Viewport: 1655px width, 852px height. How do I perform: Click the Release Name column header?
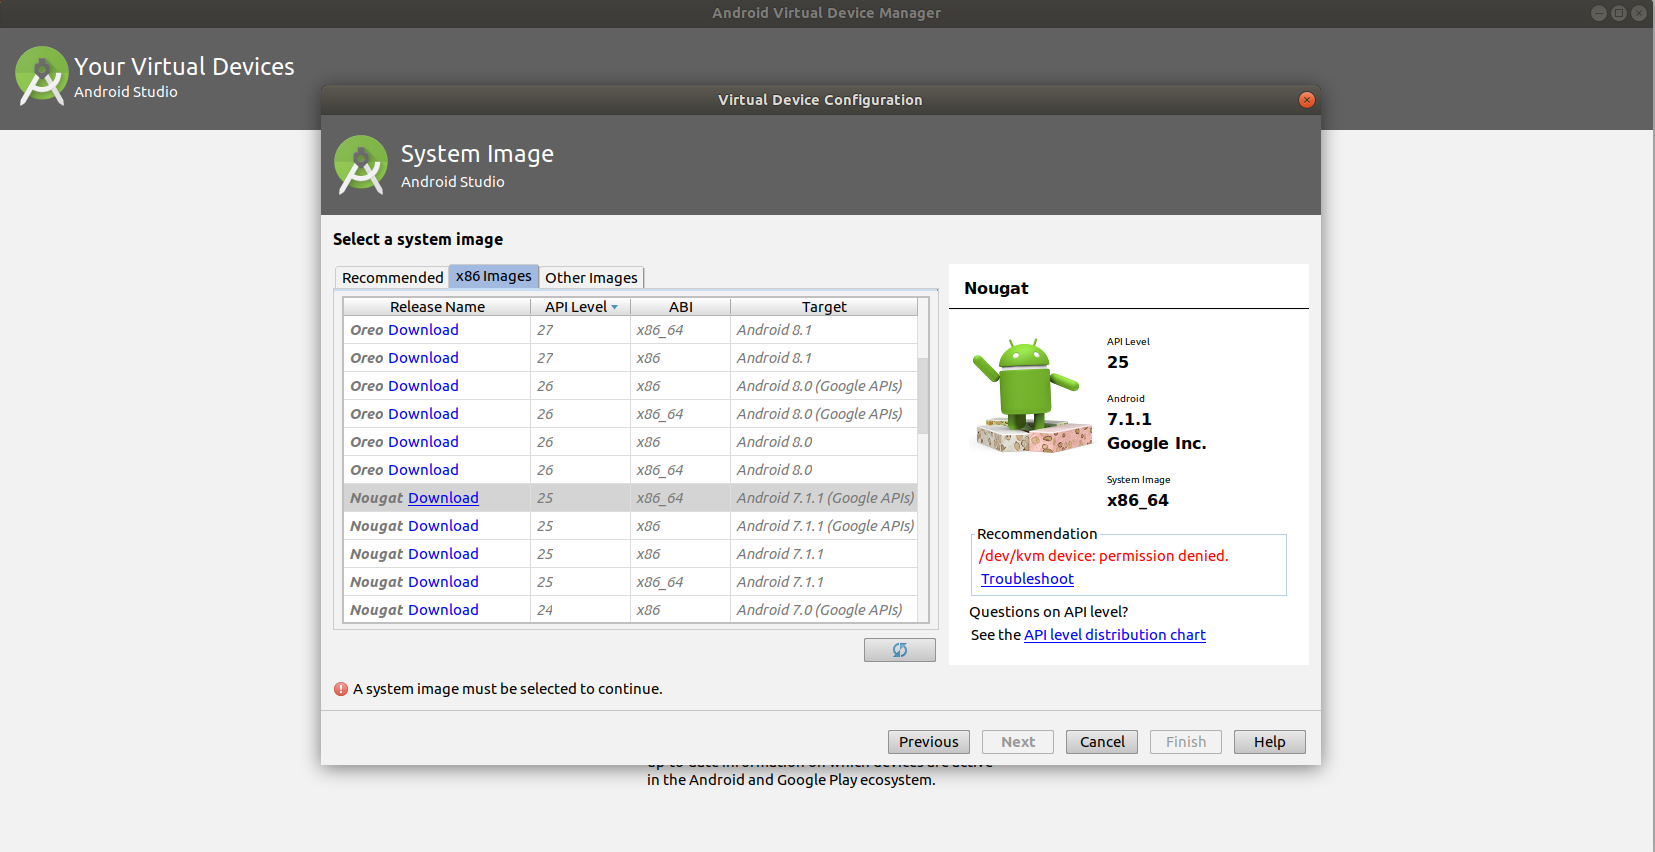(437, 307)
